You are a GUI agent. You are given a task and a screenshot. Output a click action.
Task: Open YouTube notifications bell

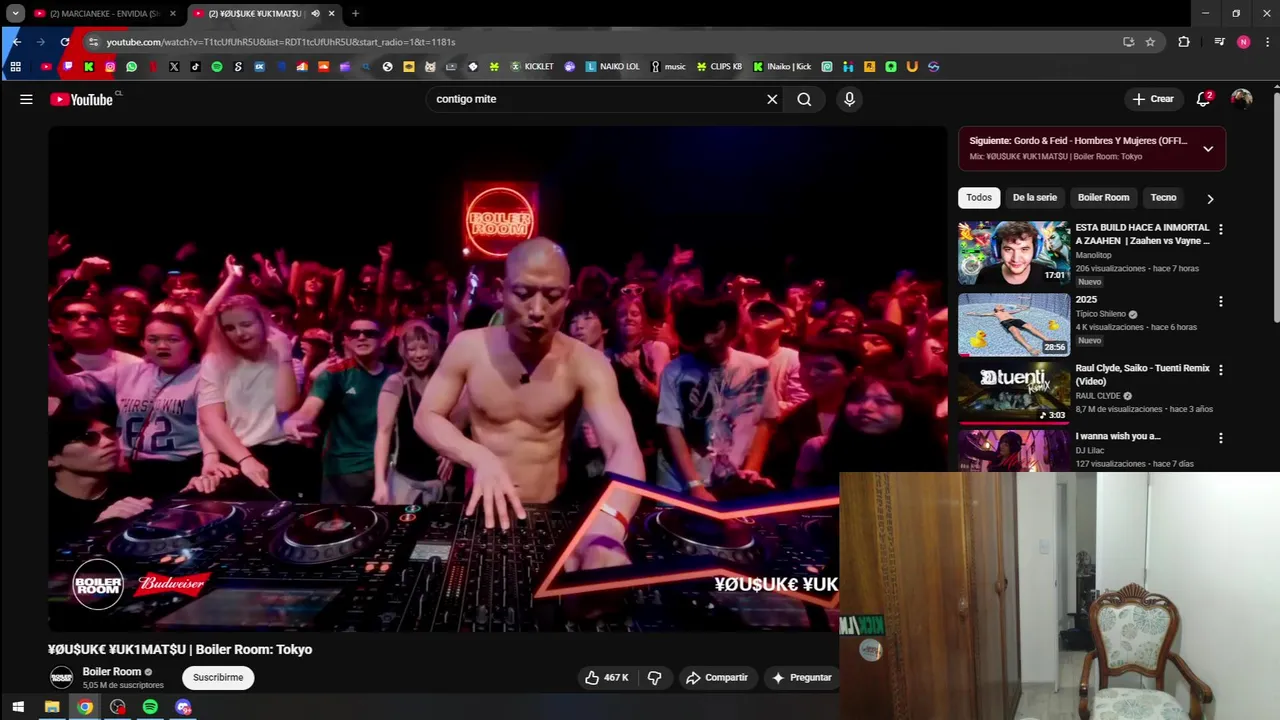click(1204, 99)
